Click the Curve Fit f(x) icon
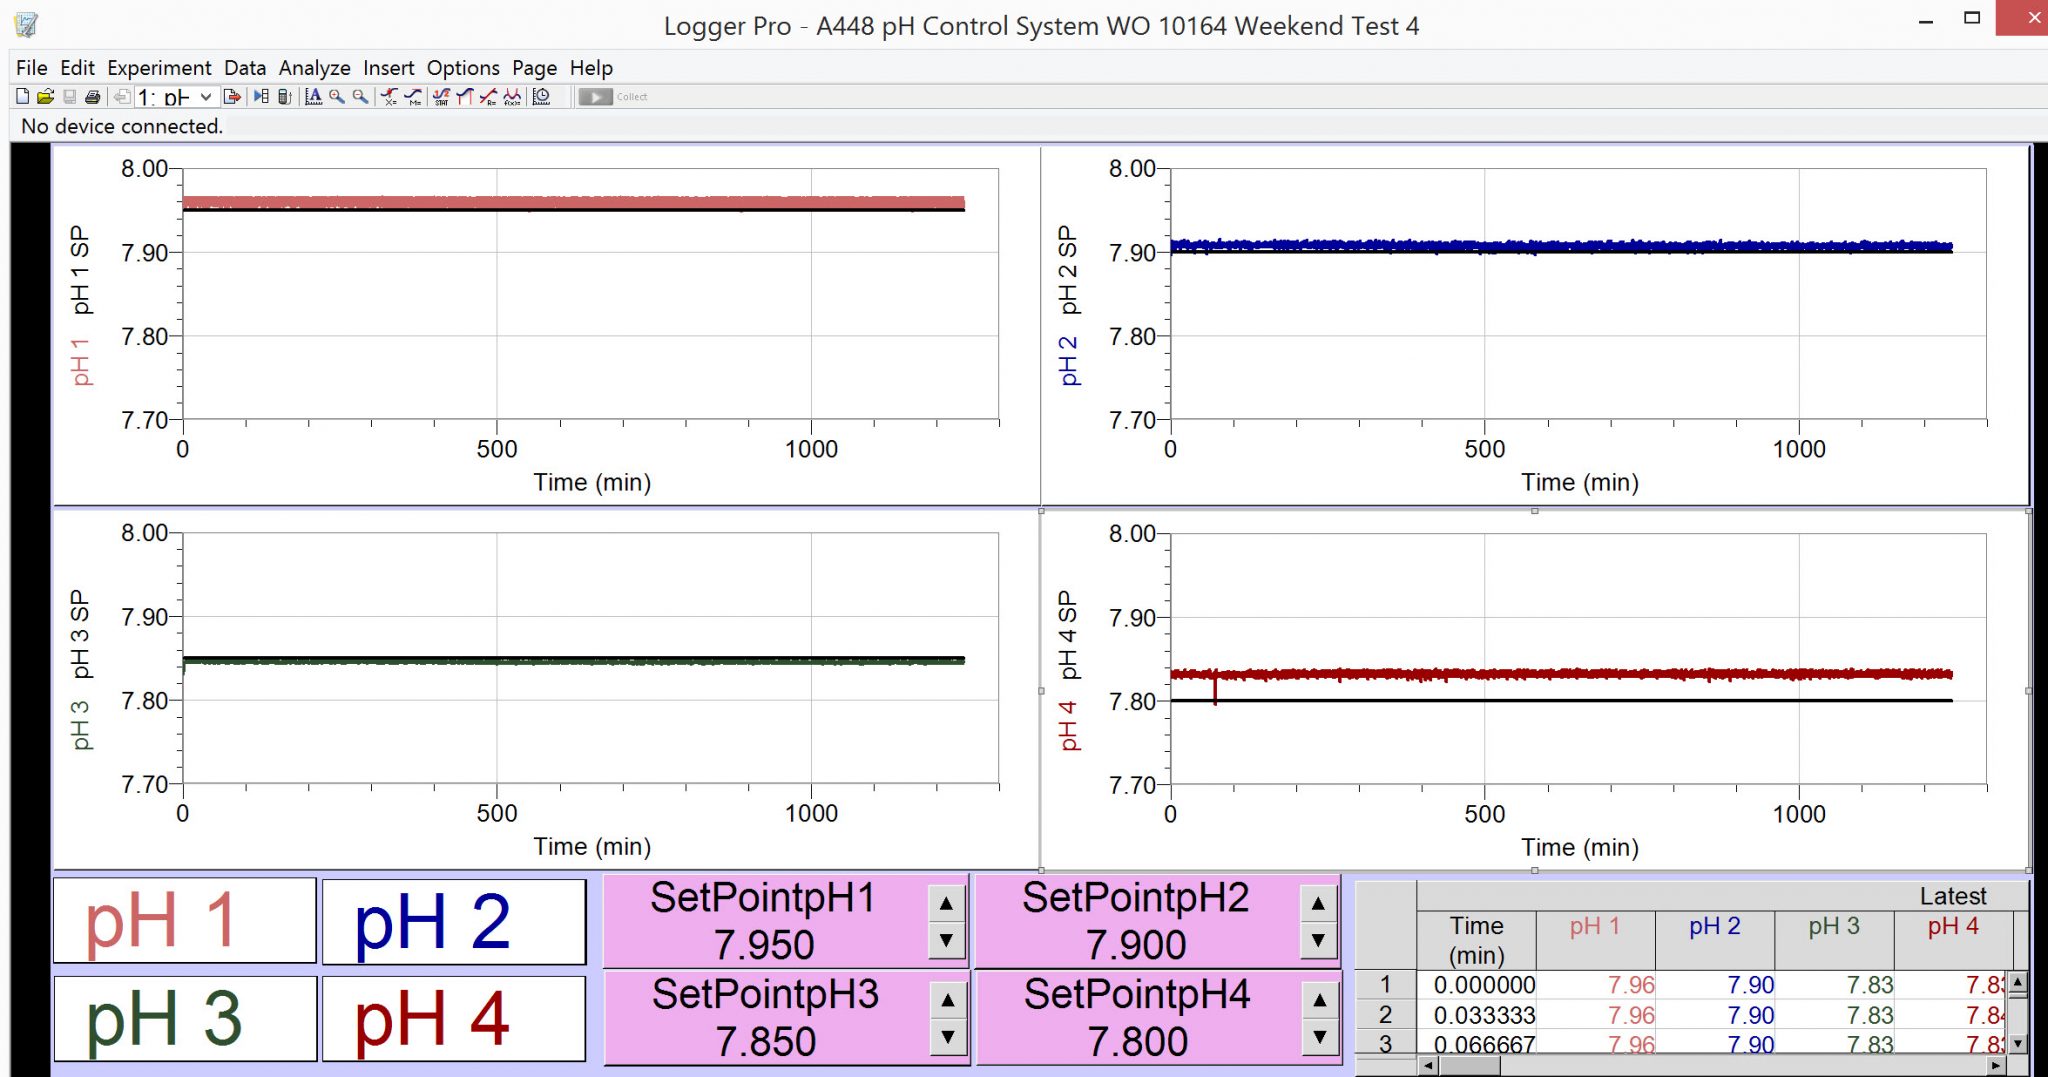 [512, 97]
